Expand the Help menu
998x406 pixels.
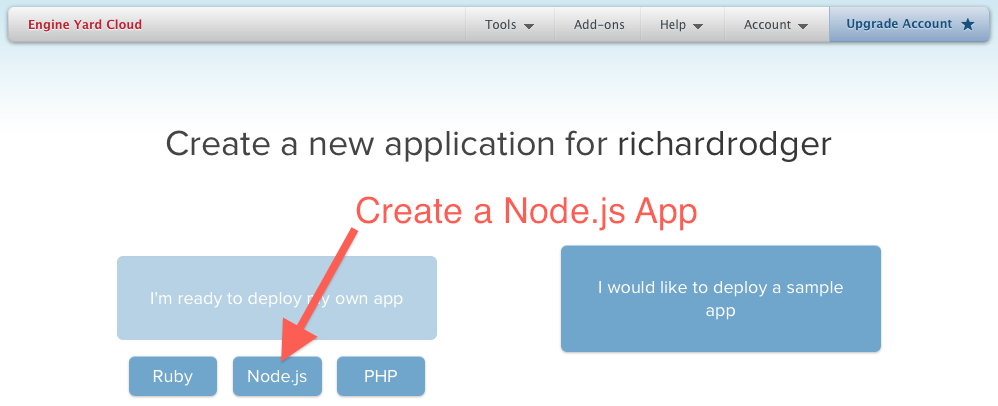(682, 25)
